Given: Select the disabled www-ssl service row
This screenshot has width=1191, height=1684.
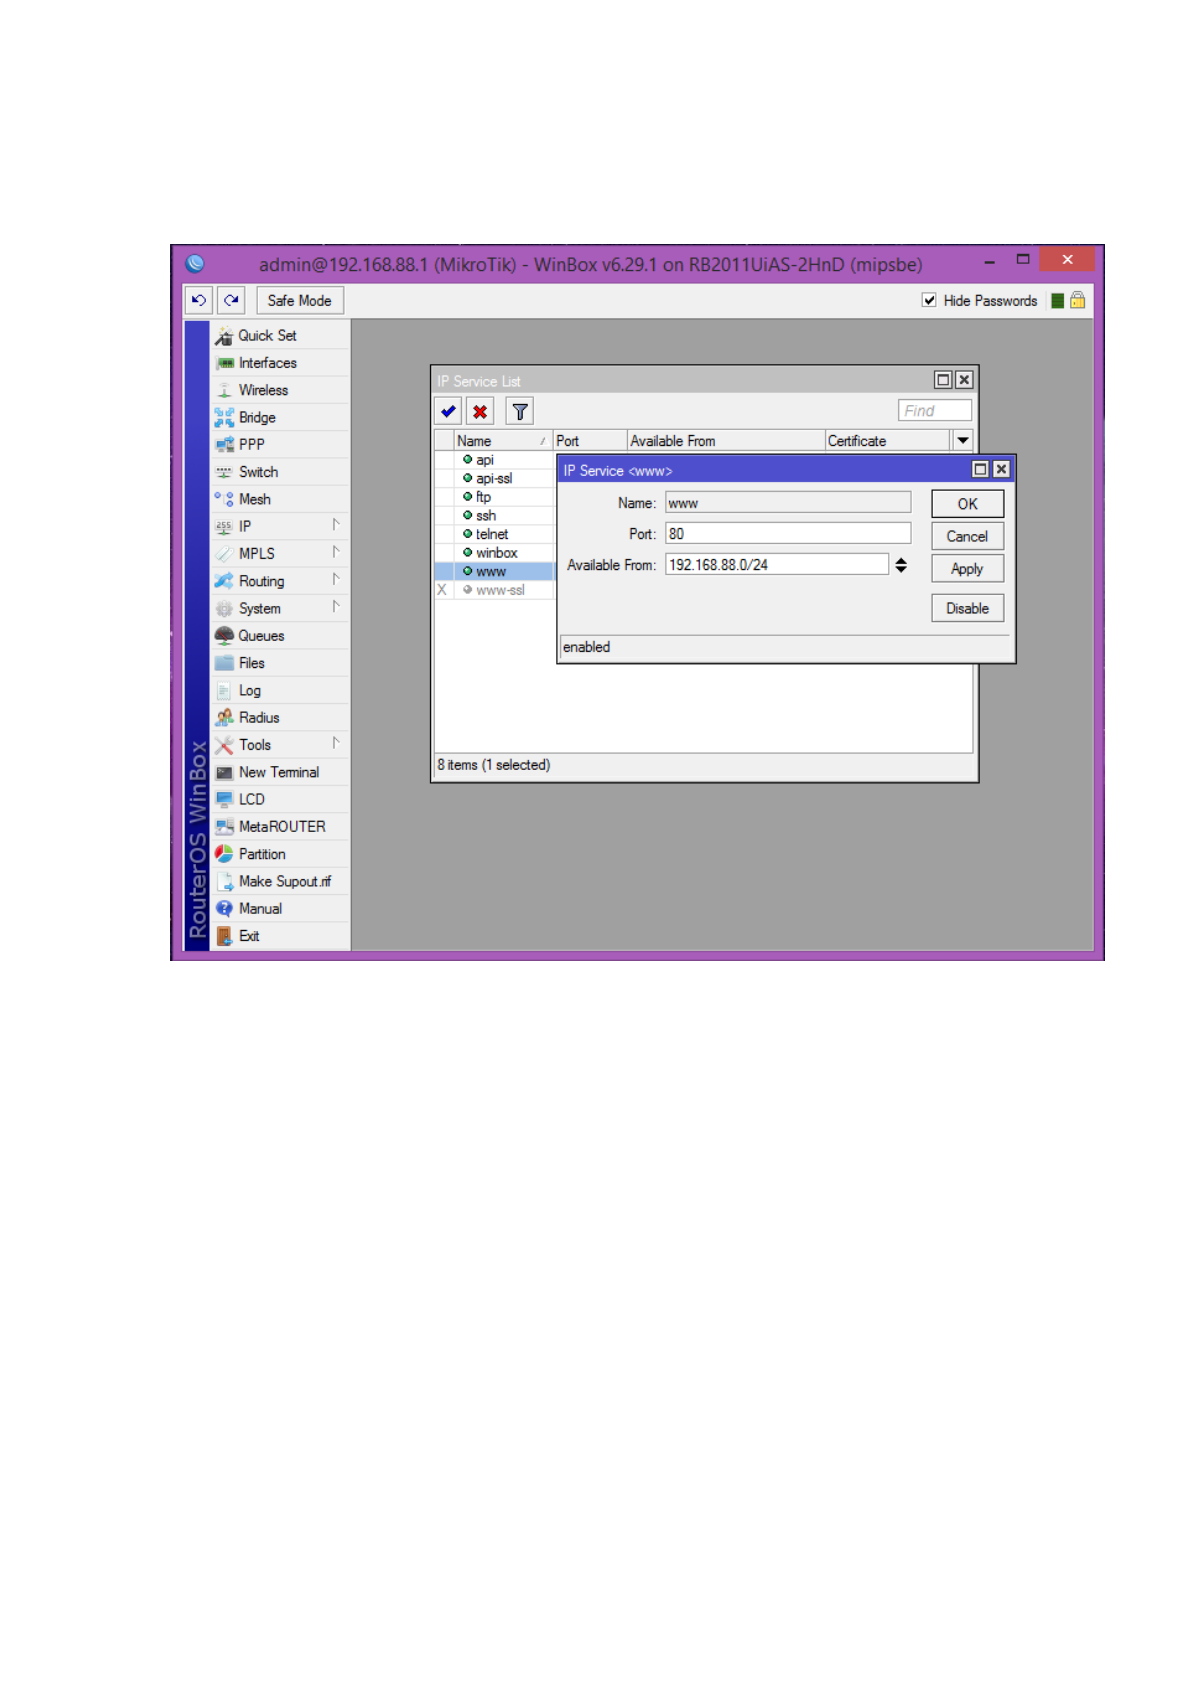Looking at the screenshot, I should tap(494, 590).
